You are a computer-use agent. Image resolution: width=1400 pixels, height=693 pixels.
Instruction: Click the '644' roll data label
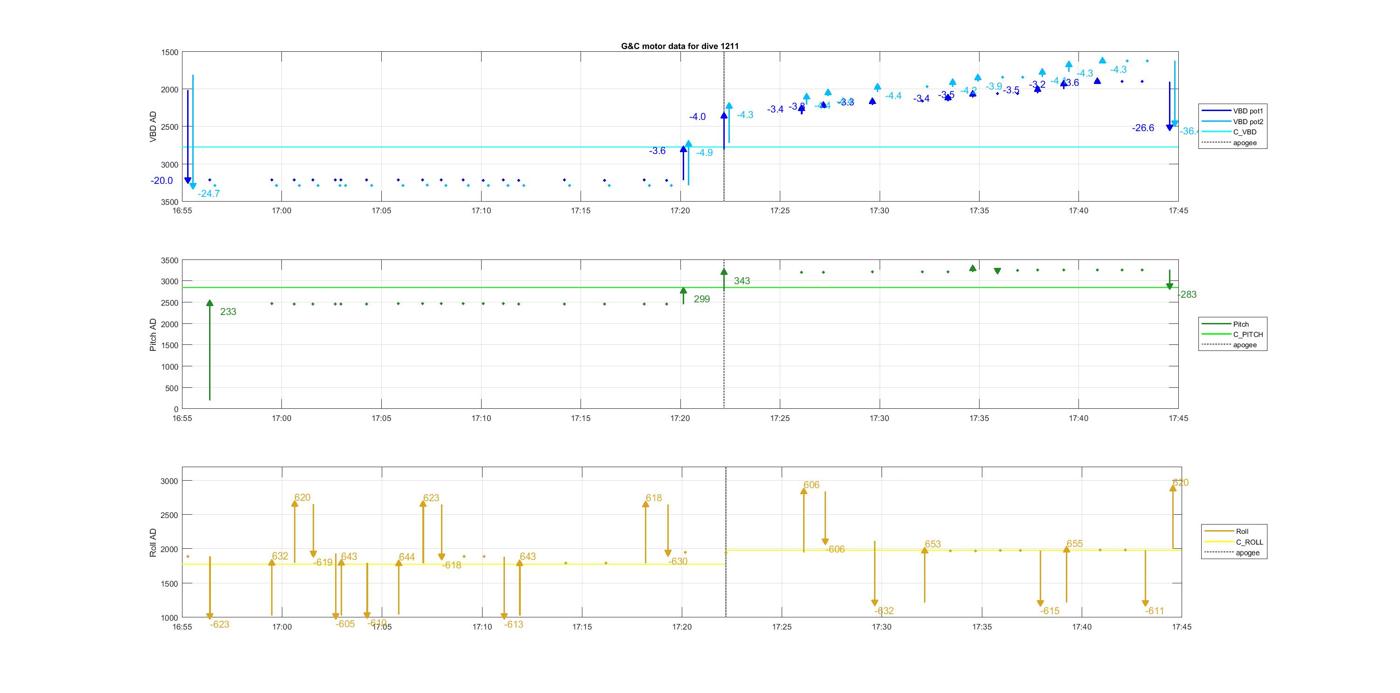click(x=407, y=557)
